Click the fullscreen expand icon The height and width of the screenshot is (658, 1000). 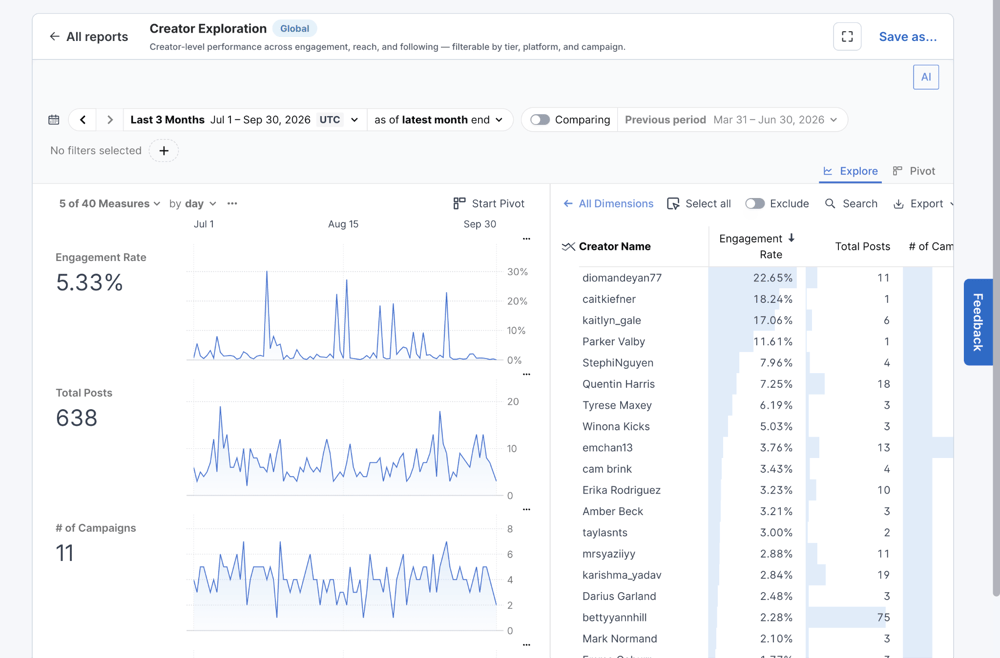coord(847,36)
